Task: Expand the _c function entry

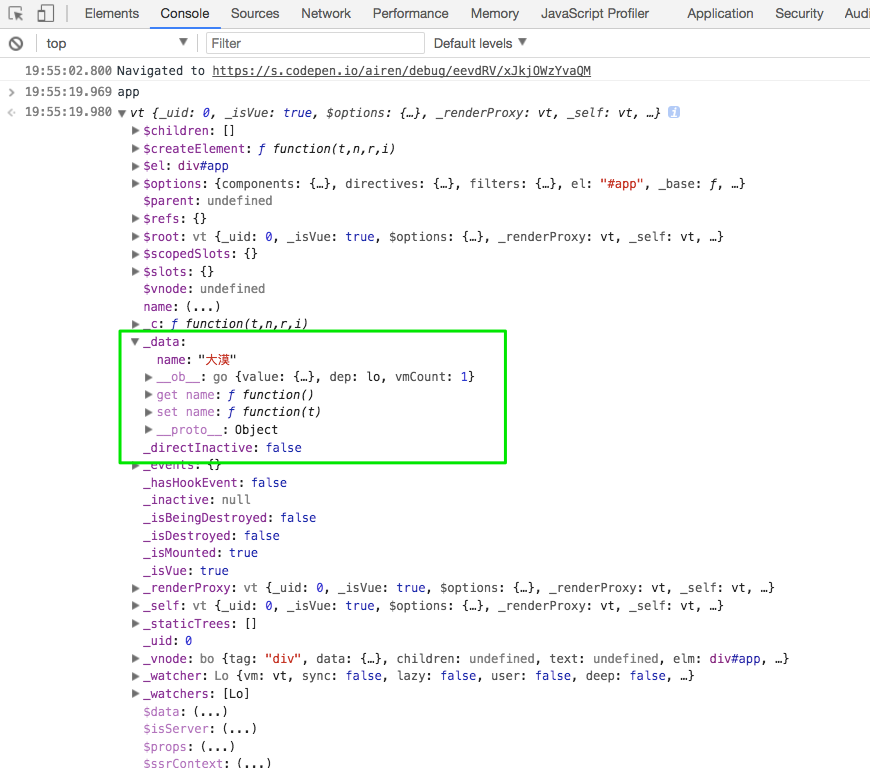Action: click(135, 324)
